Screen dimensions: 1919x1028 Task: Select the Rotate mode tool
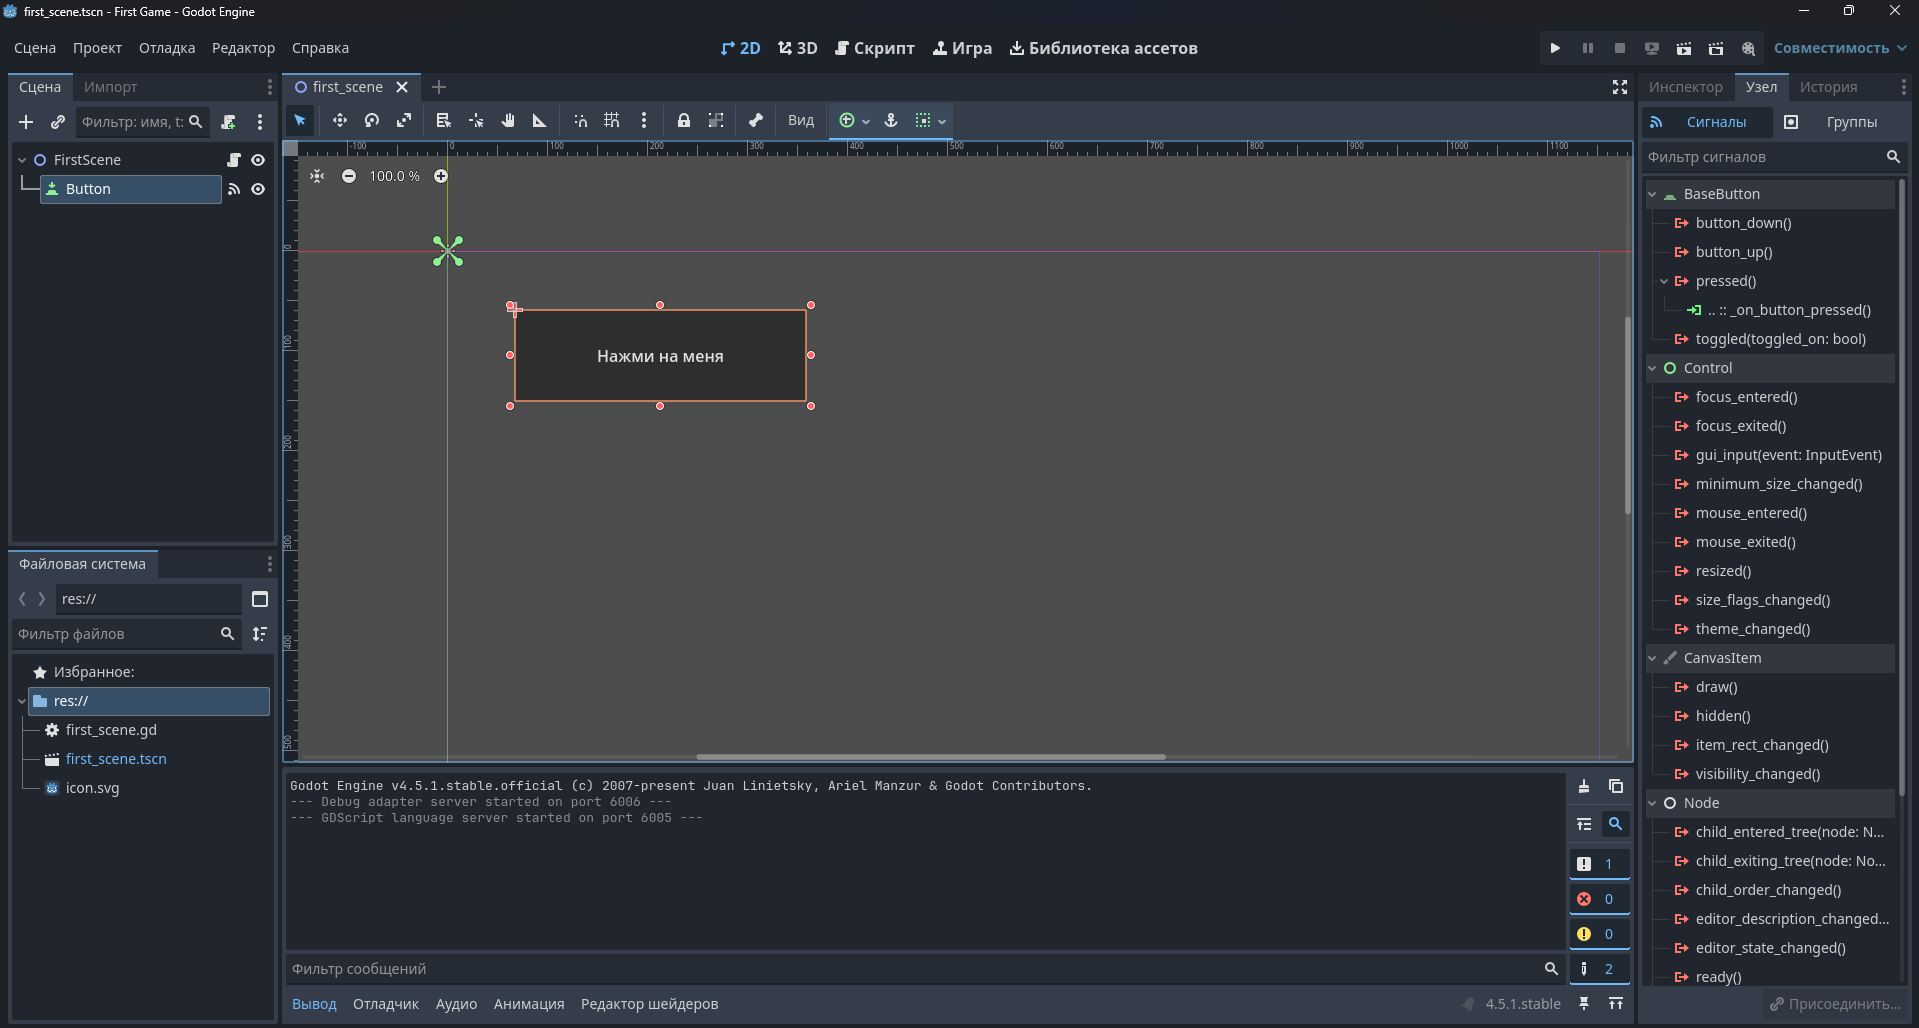pyautogui.click(x=372, y=121)
